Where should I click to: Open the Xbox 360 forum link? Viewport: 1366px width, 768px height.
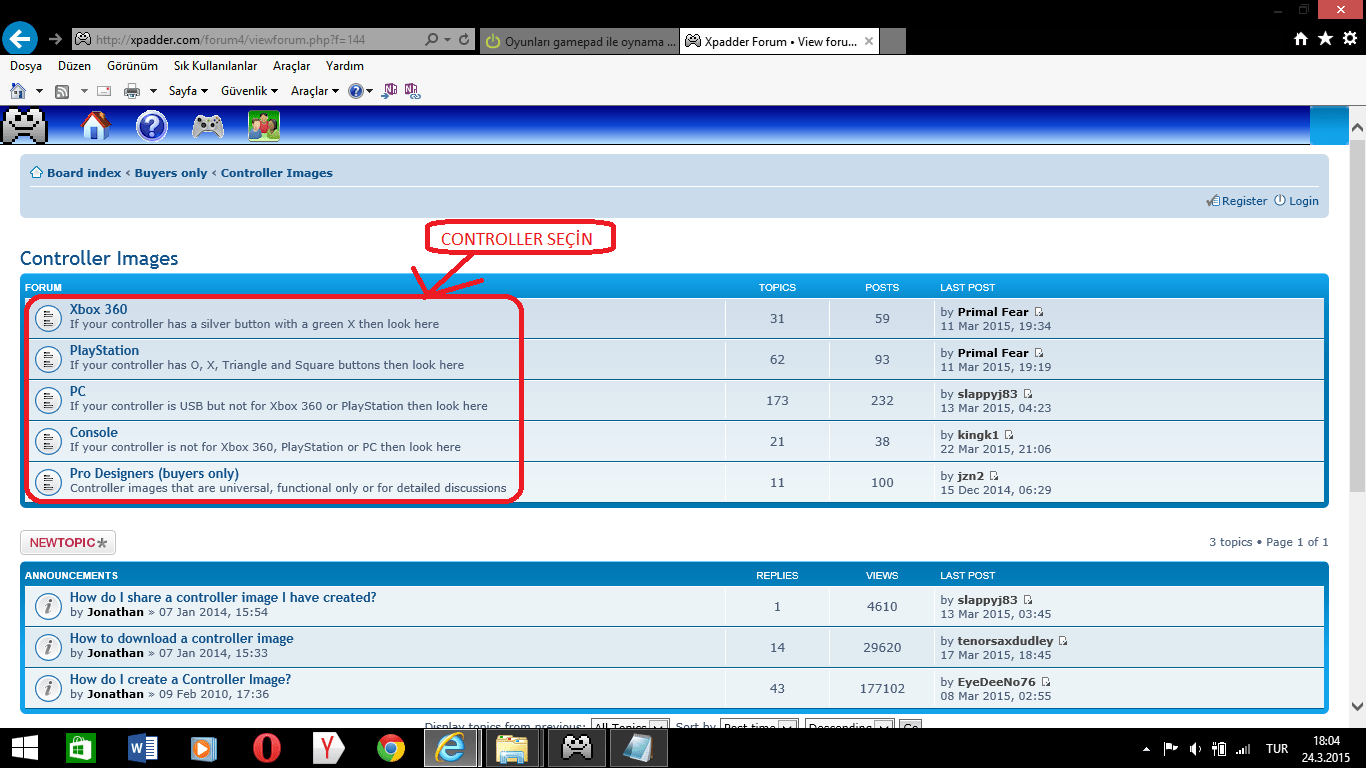[x=99, y=310]
